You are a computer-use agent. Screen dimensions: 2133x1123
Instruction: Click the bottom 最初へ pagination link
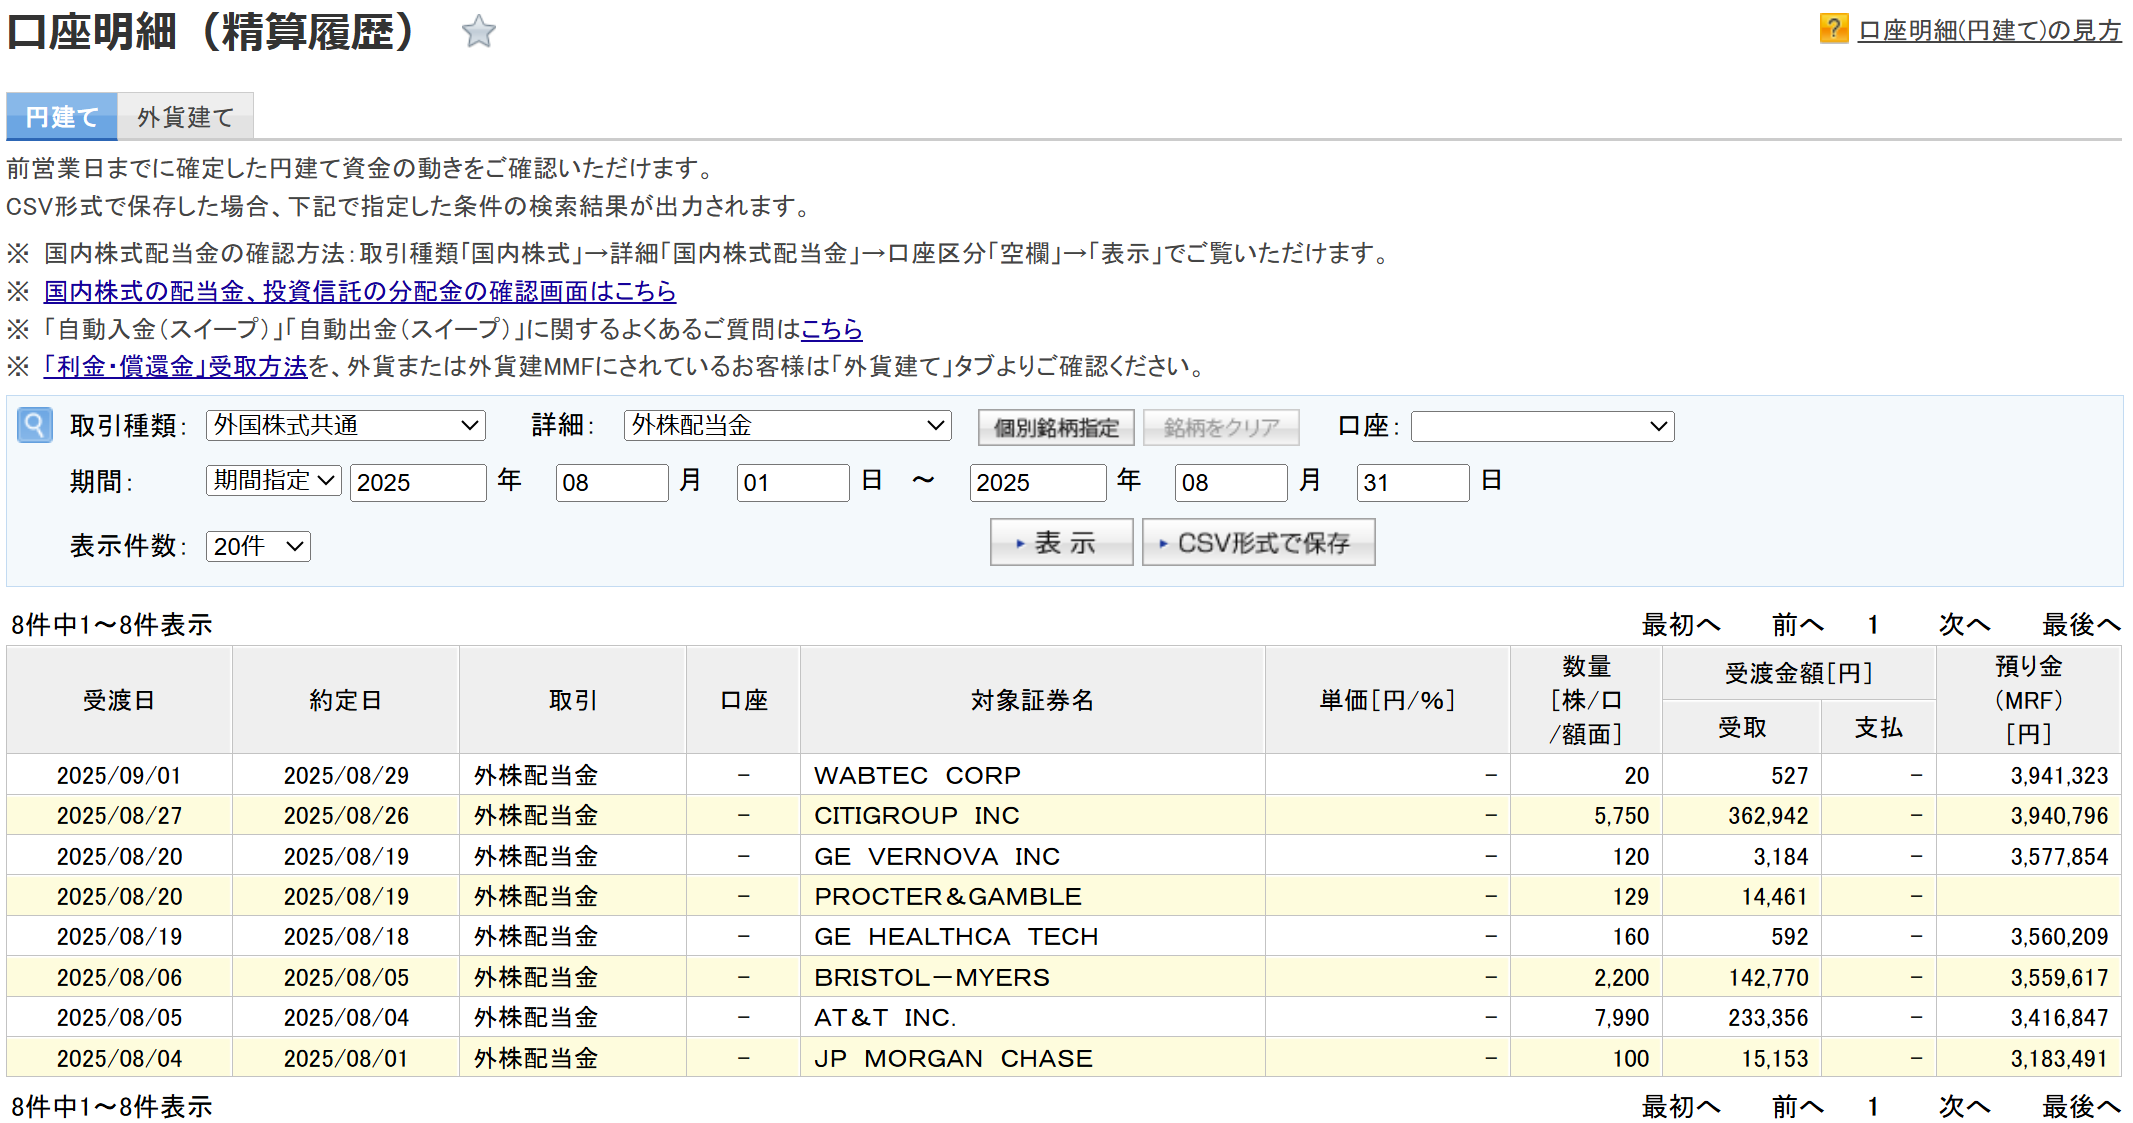(1681, 1106)
